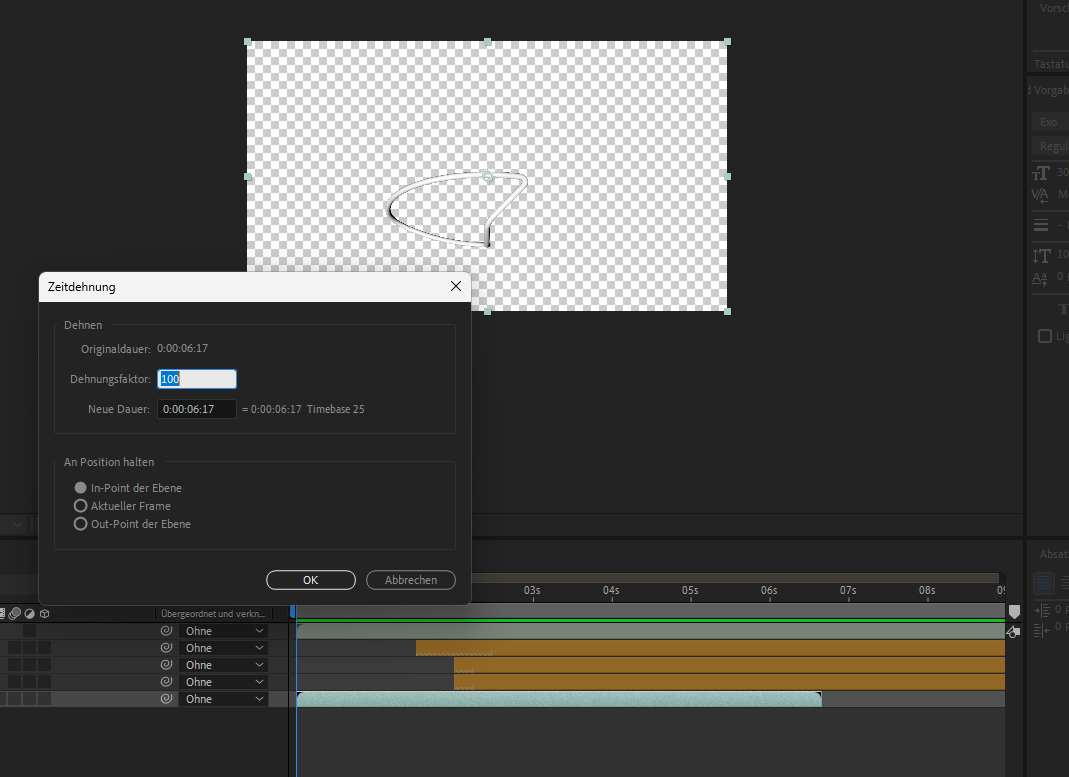This screenshot has width=1069, height=777.
Task: Switch to the Vorschau panel tab
Action: coord(1054,8)
